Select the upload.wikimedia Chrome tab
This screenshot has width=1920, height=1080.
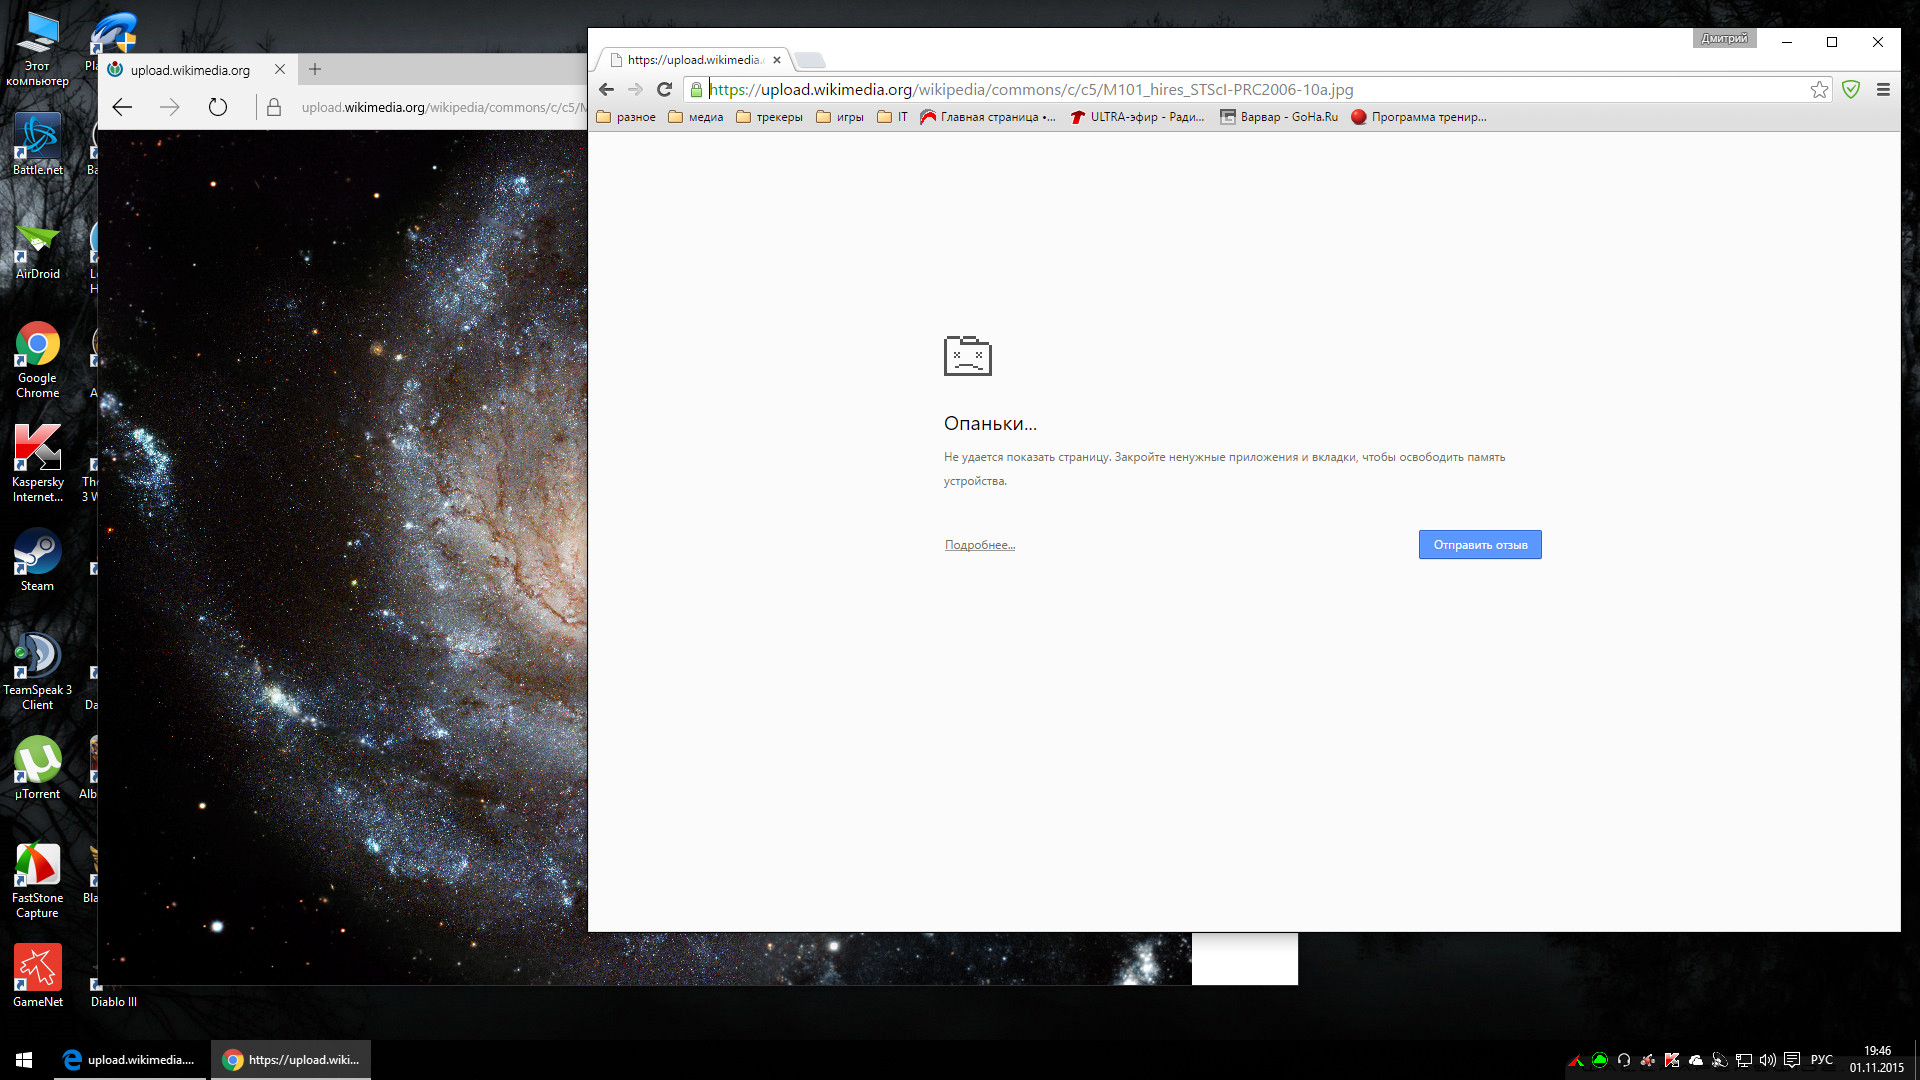693,60
